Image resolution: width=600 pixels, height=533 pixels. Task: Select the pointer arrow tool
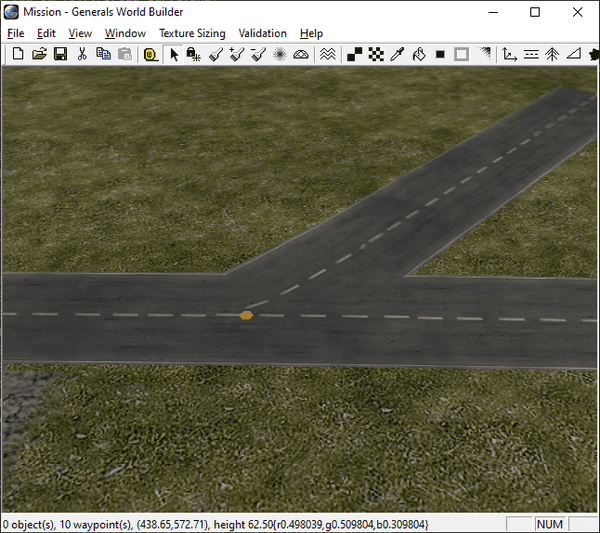174,54
